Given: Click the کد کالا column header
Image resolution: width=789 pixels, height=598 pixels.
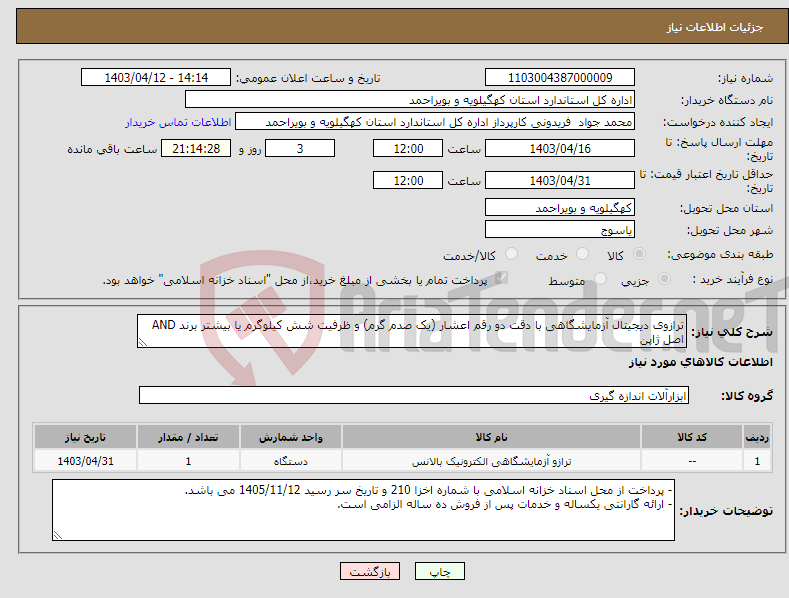Looking at the screenshot, I should 692,437.
